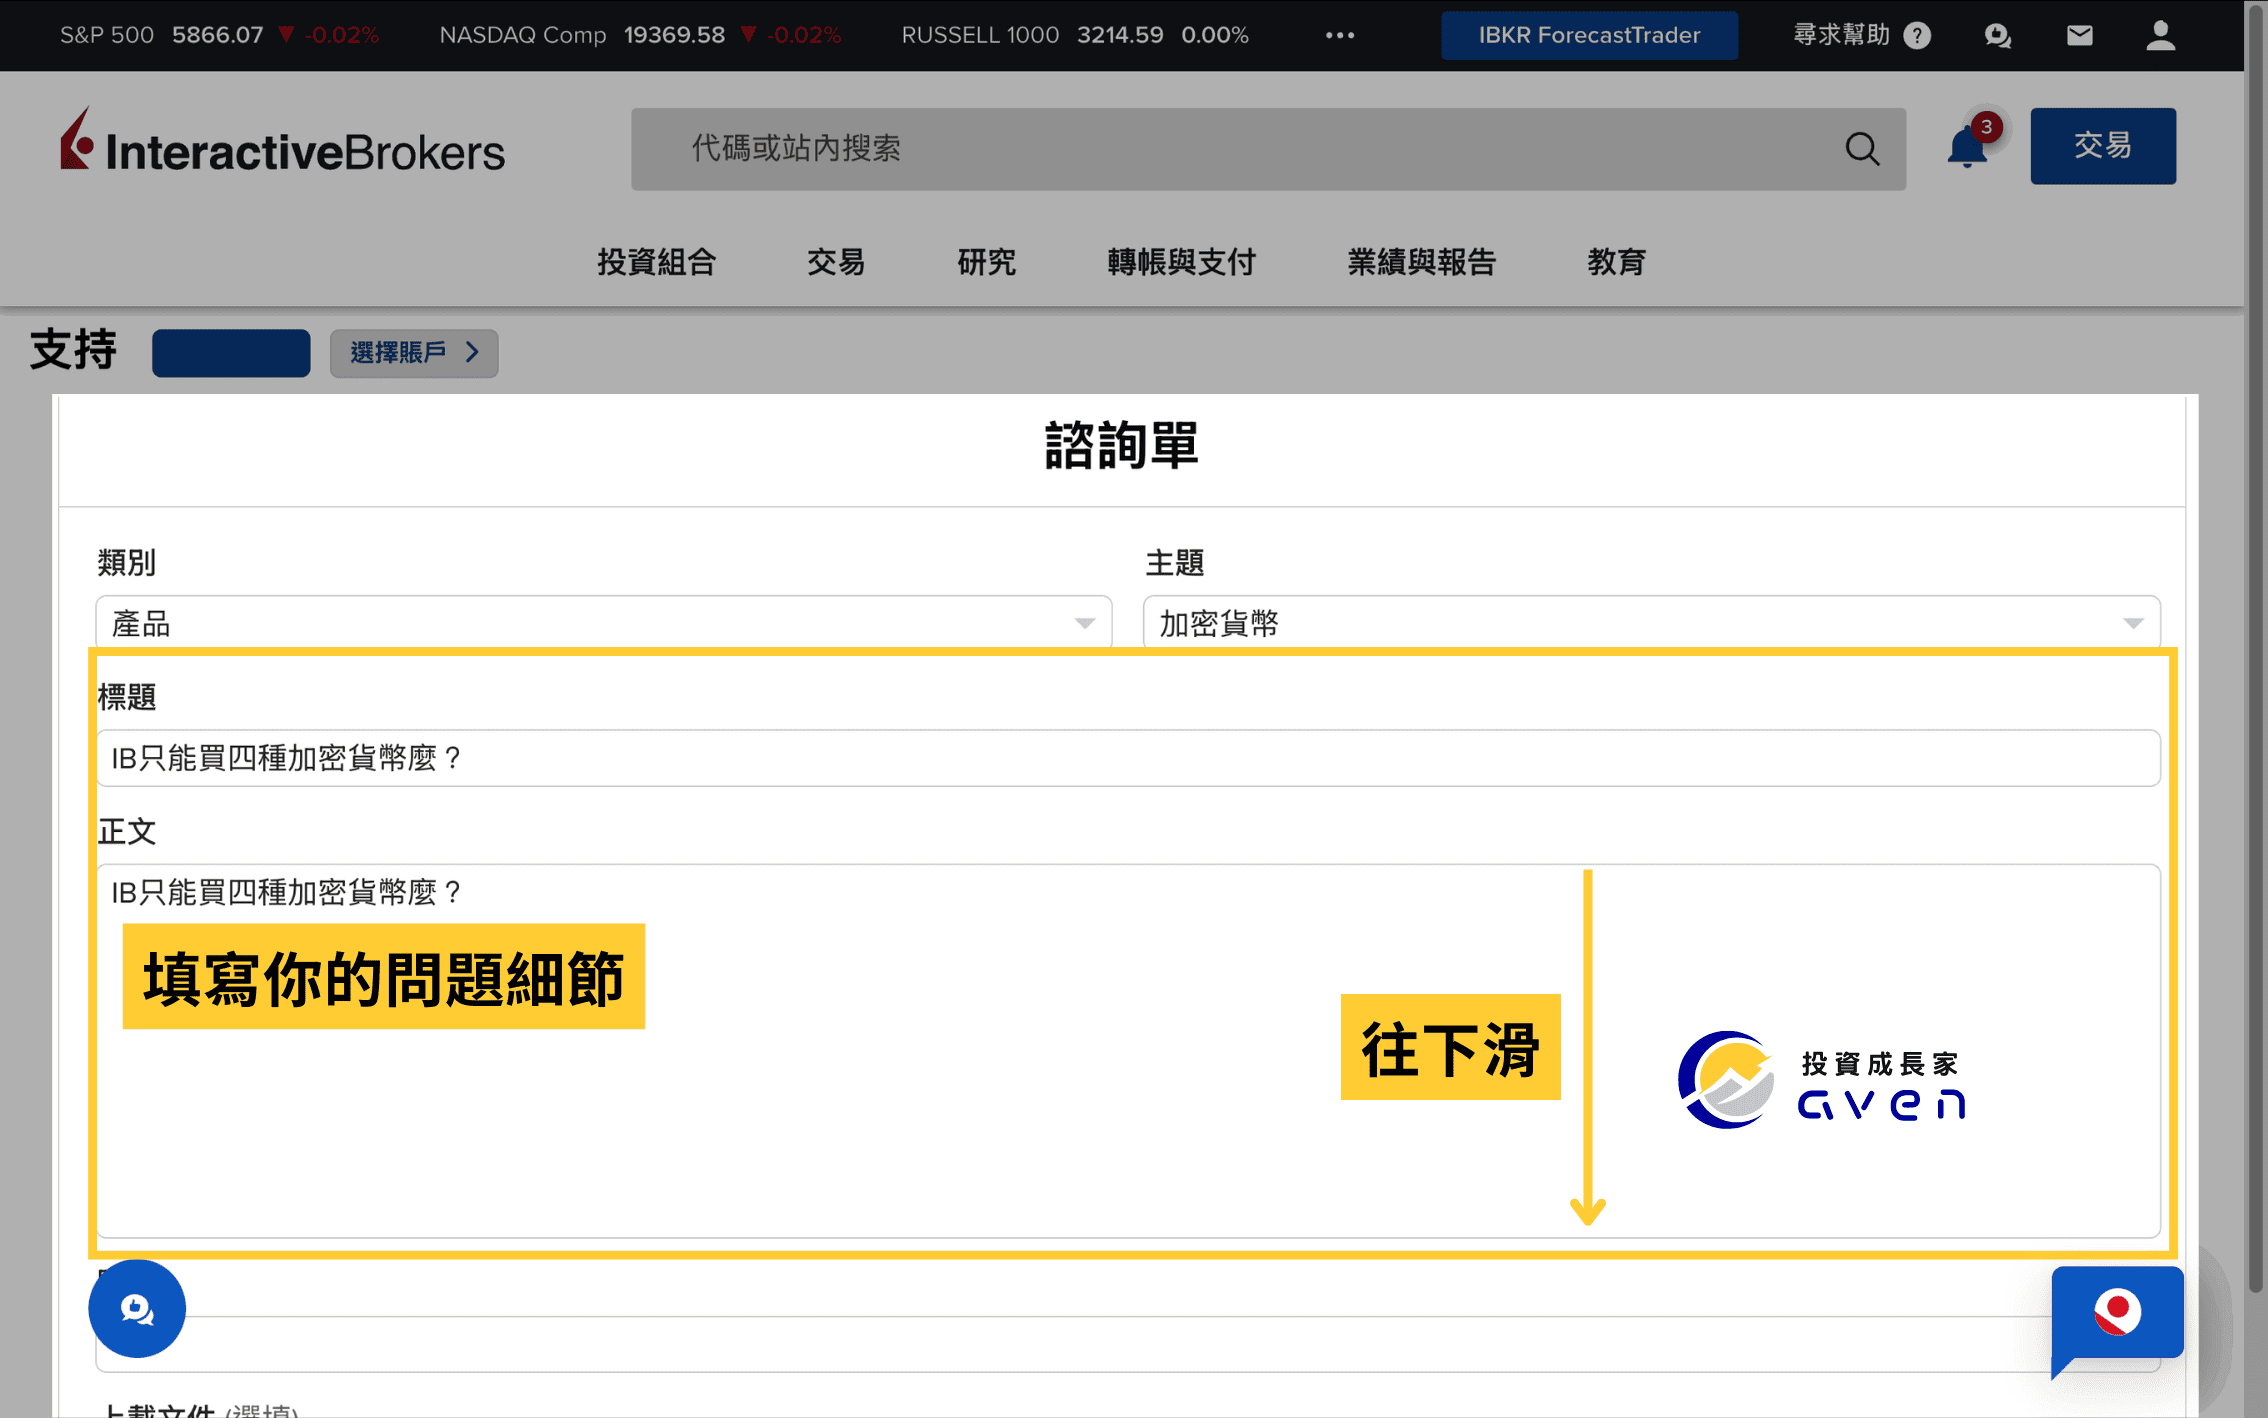Click the RUSSELL 1000 ticker

[1075, 35]
